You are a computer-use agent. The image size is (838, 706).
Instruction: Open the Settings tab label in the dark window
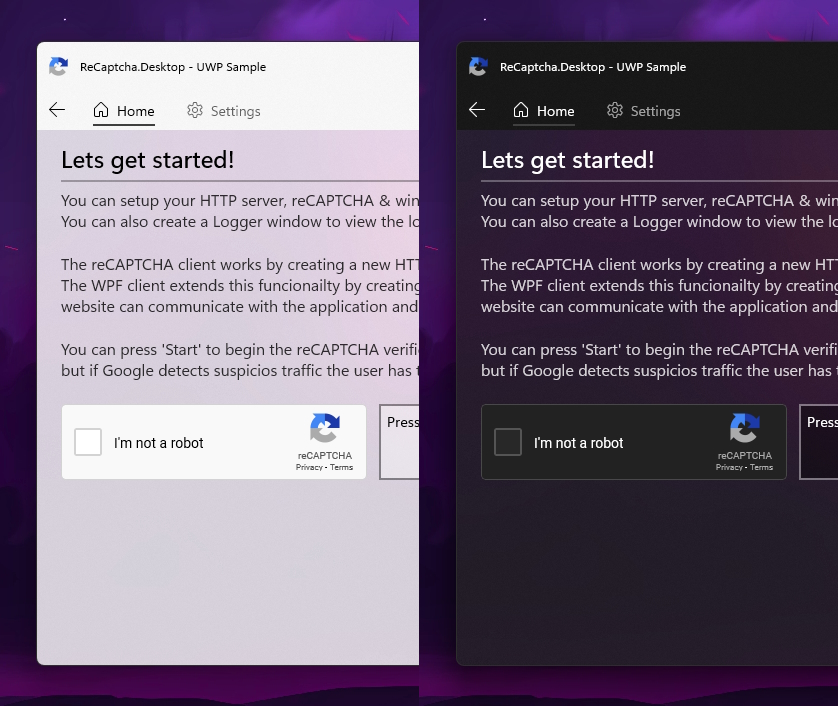coord(656,111)
